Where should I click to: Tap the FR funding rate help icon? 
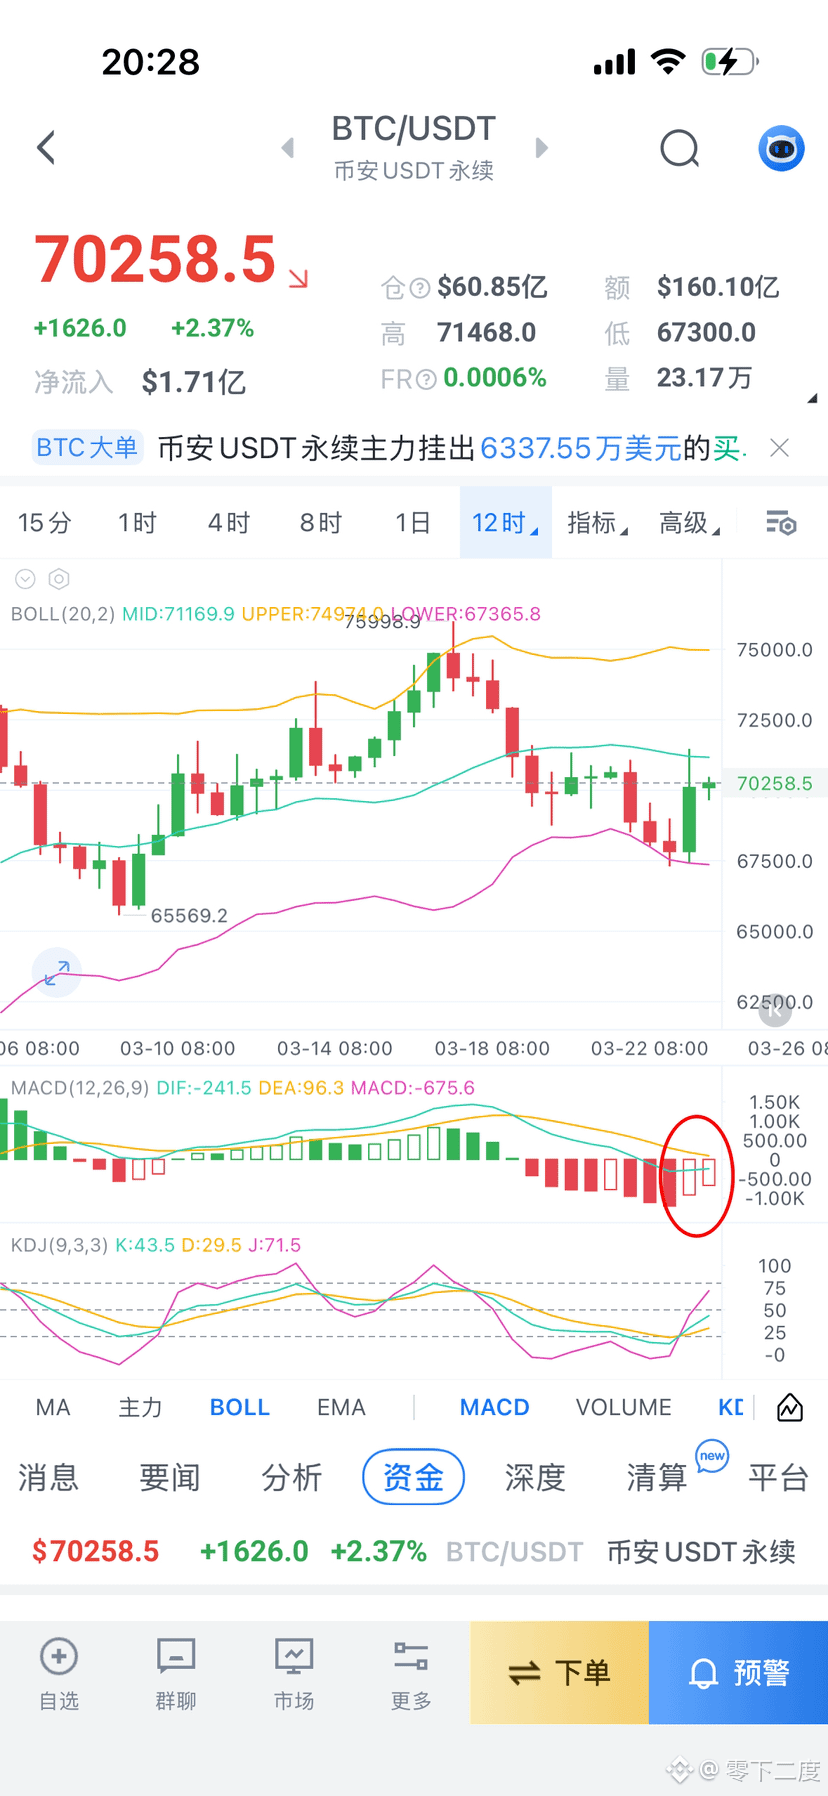tap(426, 379)
